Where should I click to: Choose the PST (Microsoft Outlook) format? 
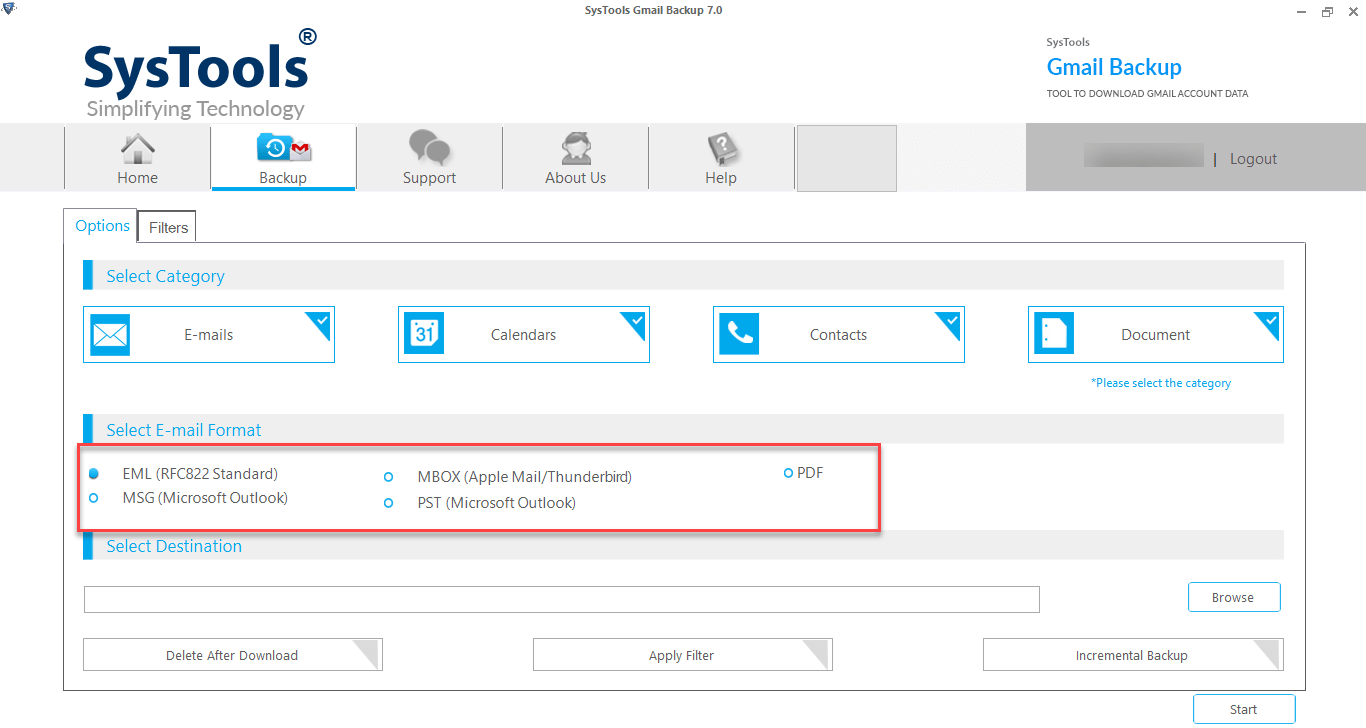coord(388,503)
